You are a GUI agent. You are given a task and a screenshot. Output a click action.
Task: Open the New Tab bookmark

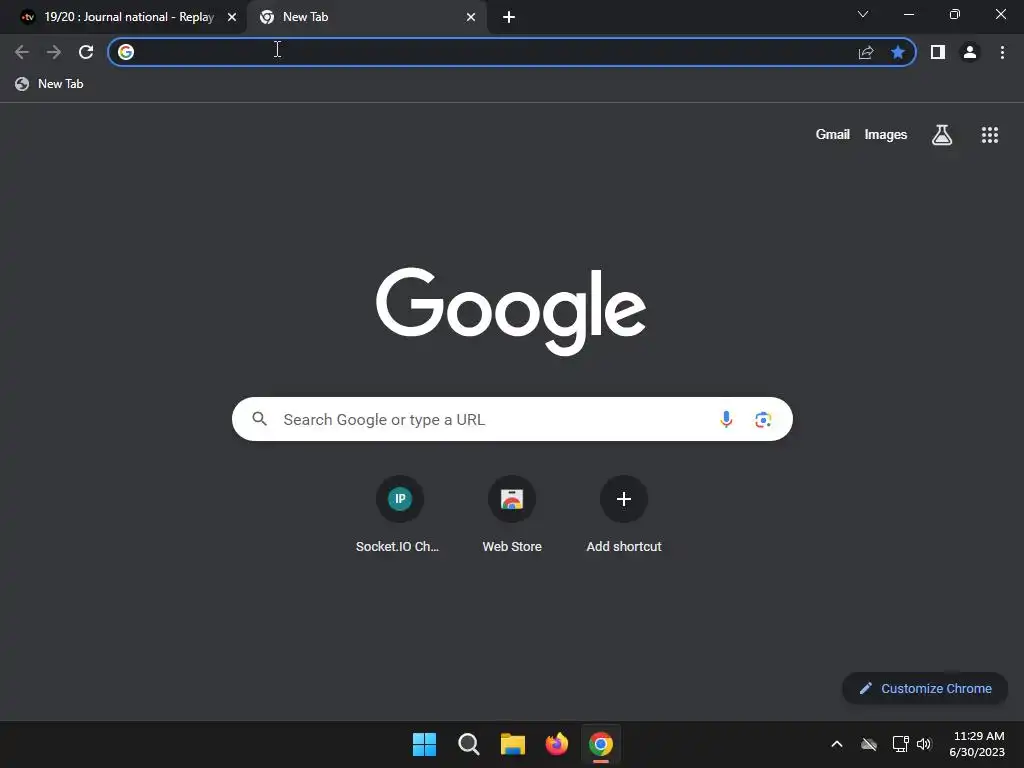50,84
